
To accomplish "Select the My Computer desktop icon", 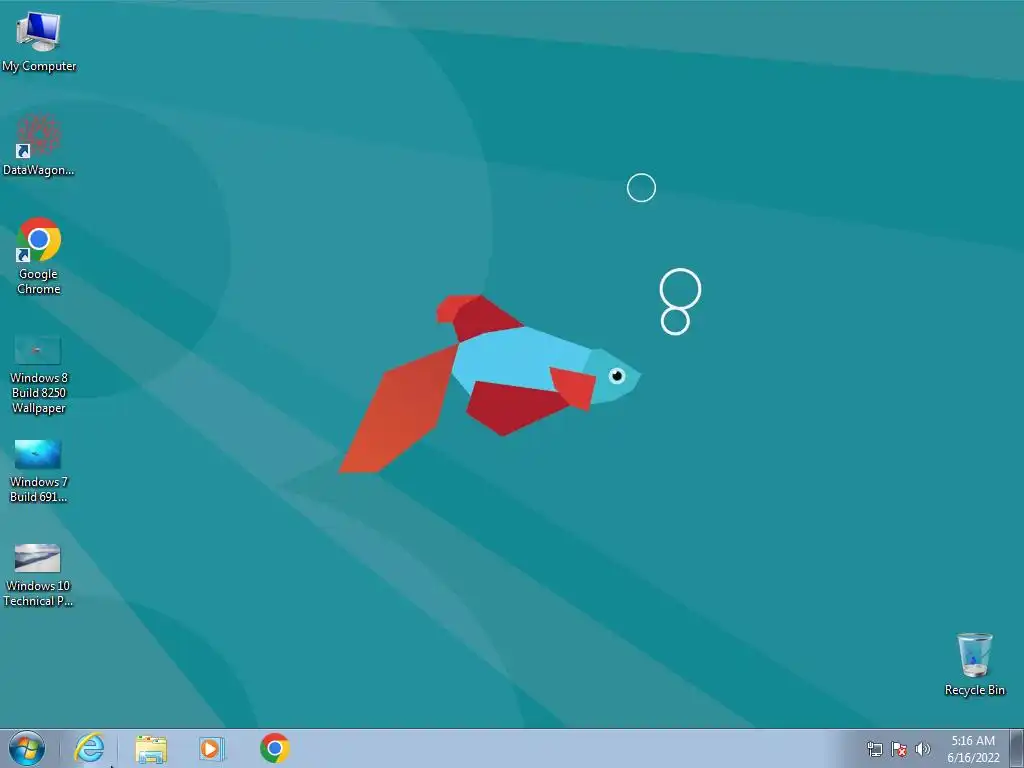I will click(x=39, y=40).
